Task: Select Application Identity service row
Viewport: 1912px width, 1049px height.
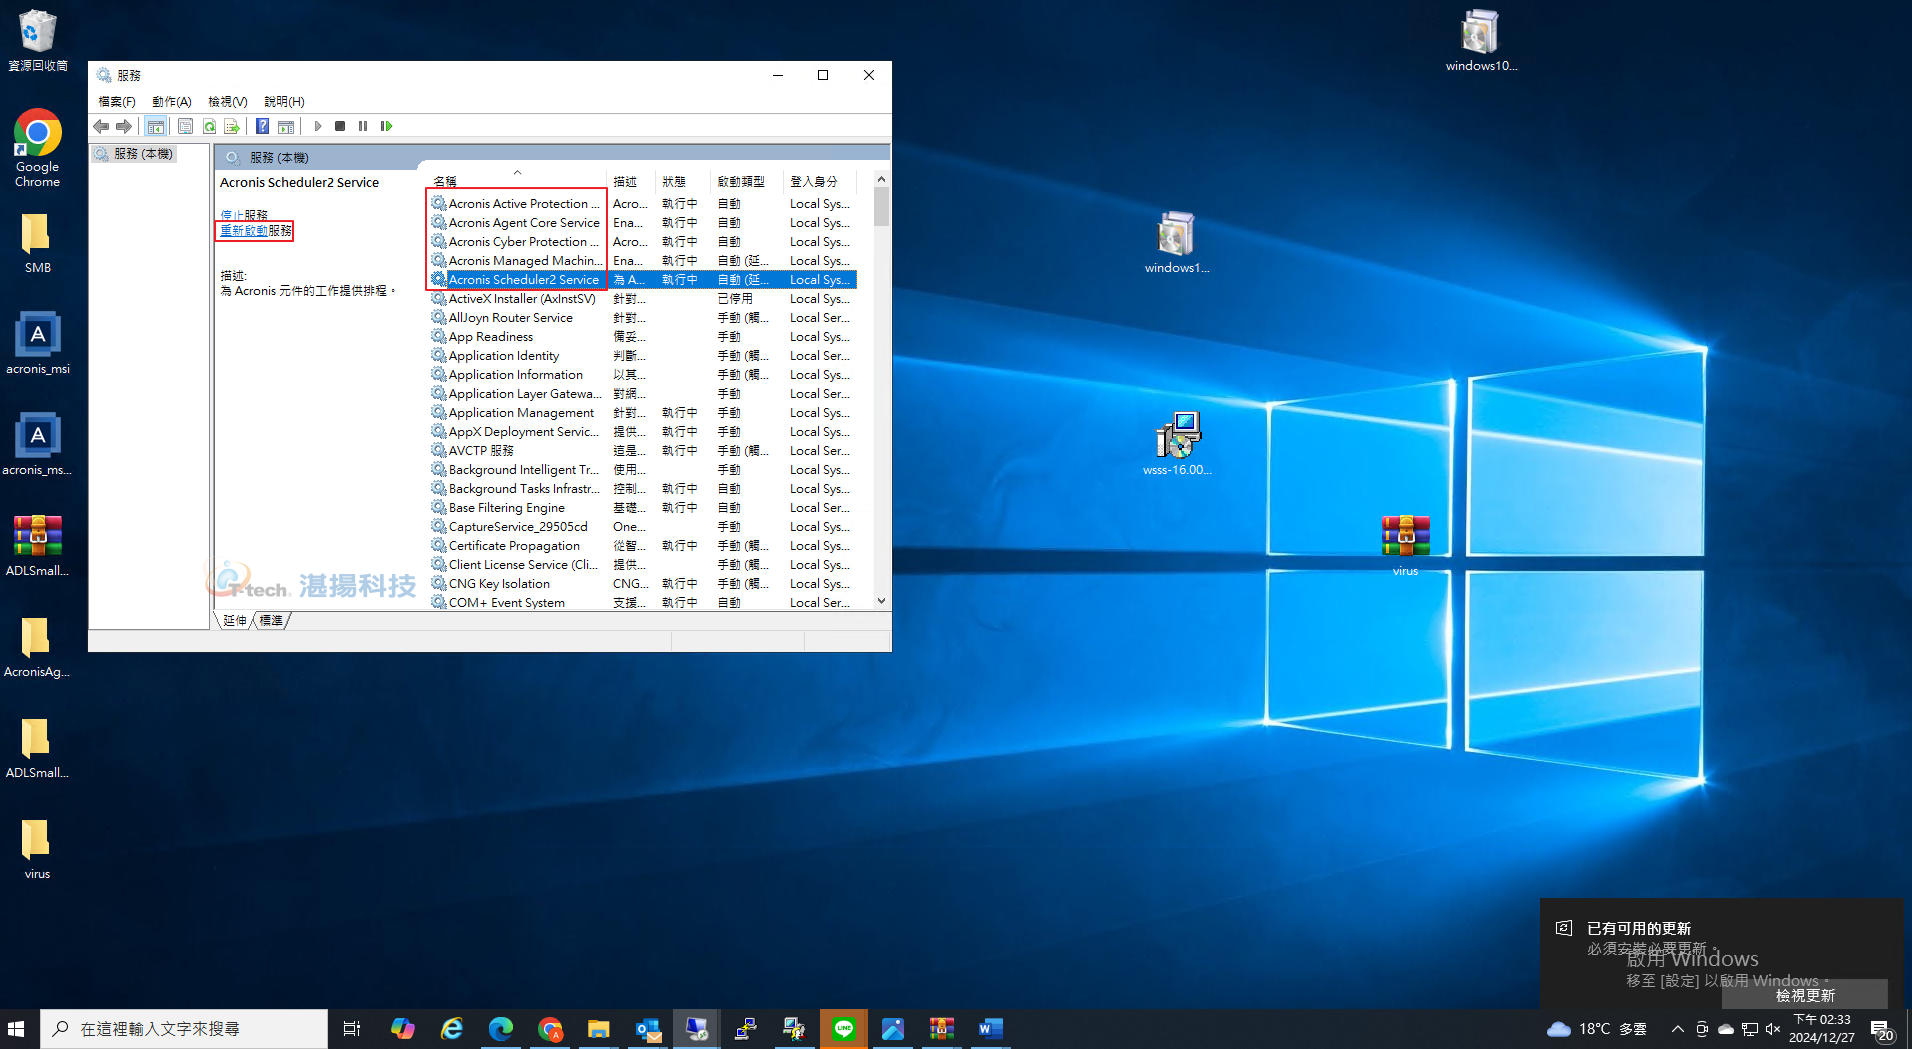Action: point(643,356)
